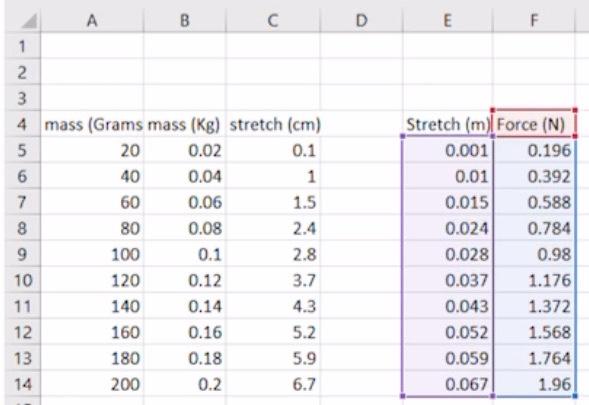Select Force cell with value 0.98
Viewport: 589px width, 405px height.
[533, 254]
